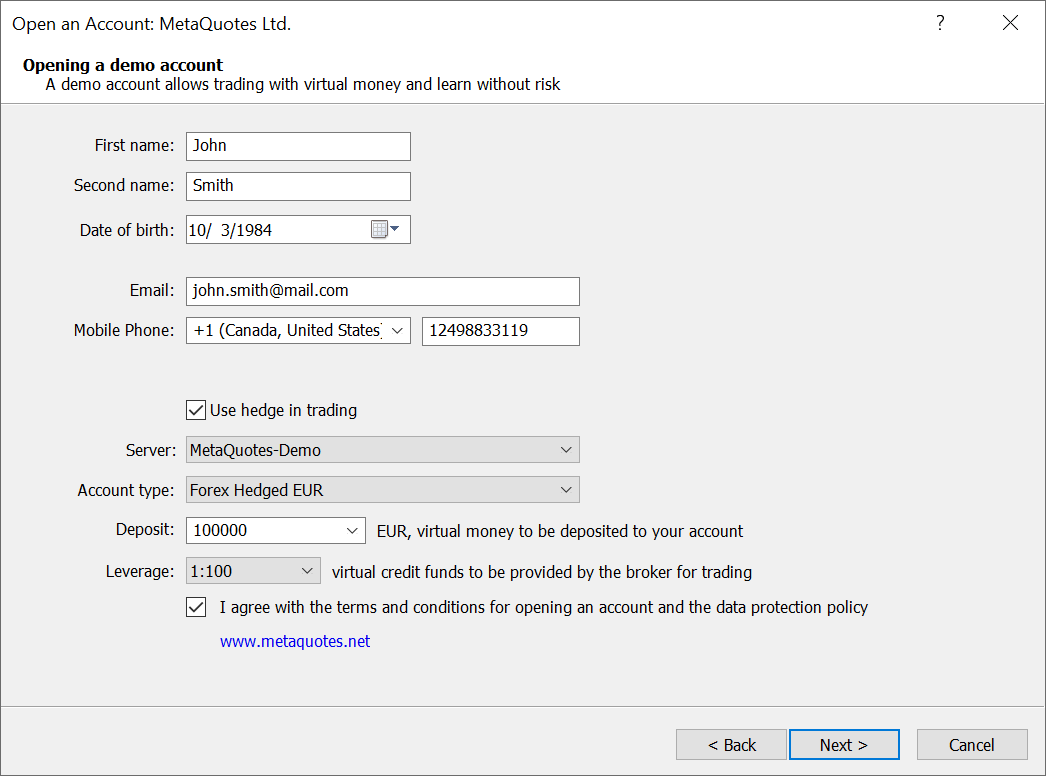Screen dimensions: 1046x776
Task: Click the Next button to proceed
Action: coord(844,744)
